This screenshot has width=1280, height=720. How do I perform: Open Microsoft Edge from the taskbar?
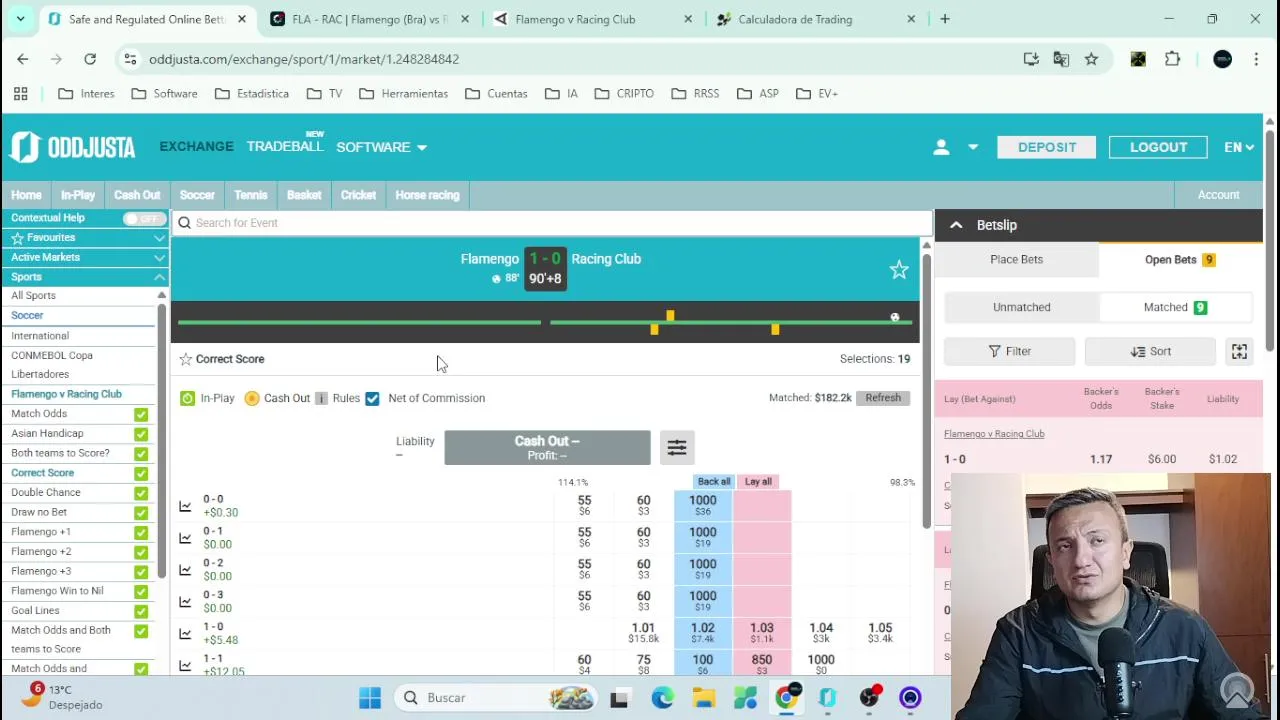point(662,698)
